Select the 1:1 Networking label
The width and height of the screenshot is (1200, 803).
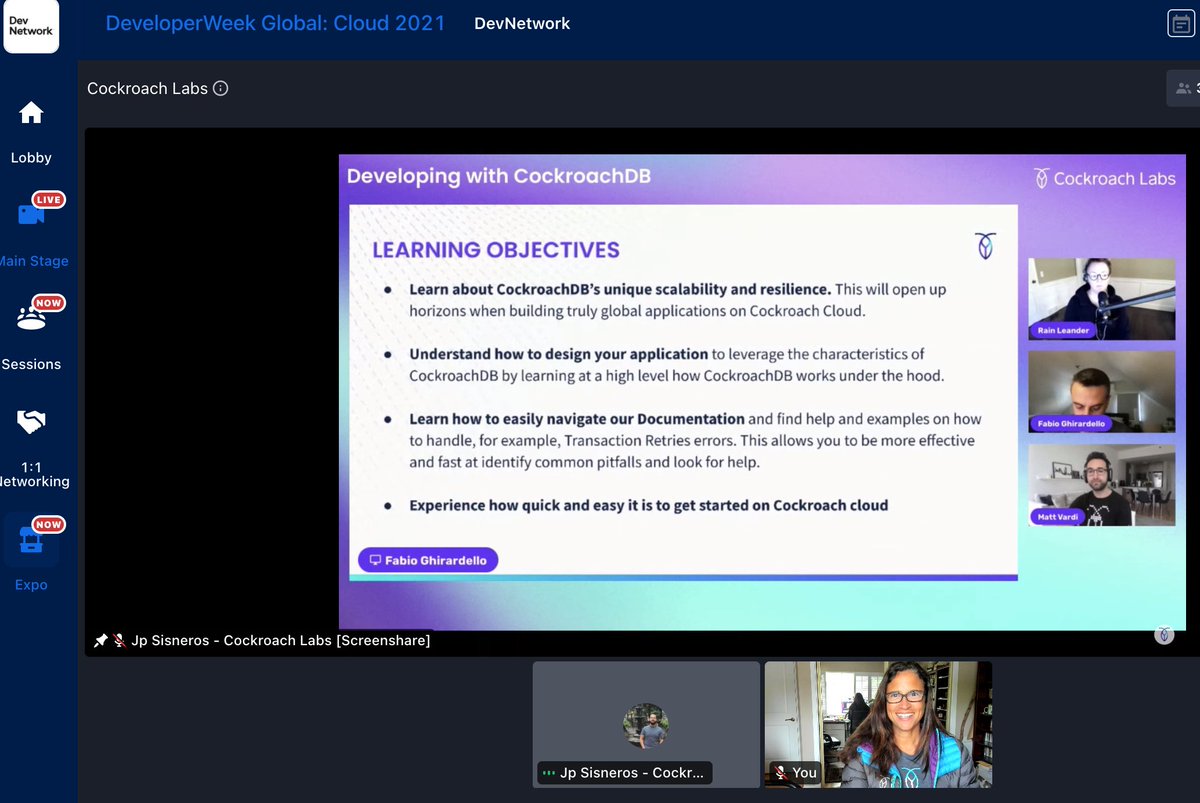point(34,473)
